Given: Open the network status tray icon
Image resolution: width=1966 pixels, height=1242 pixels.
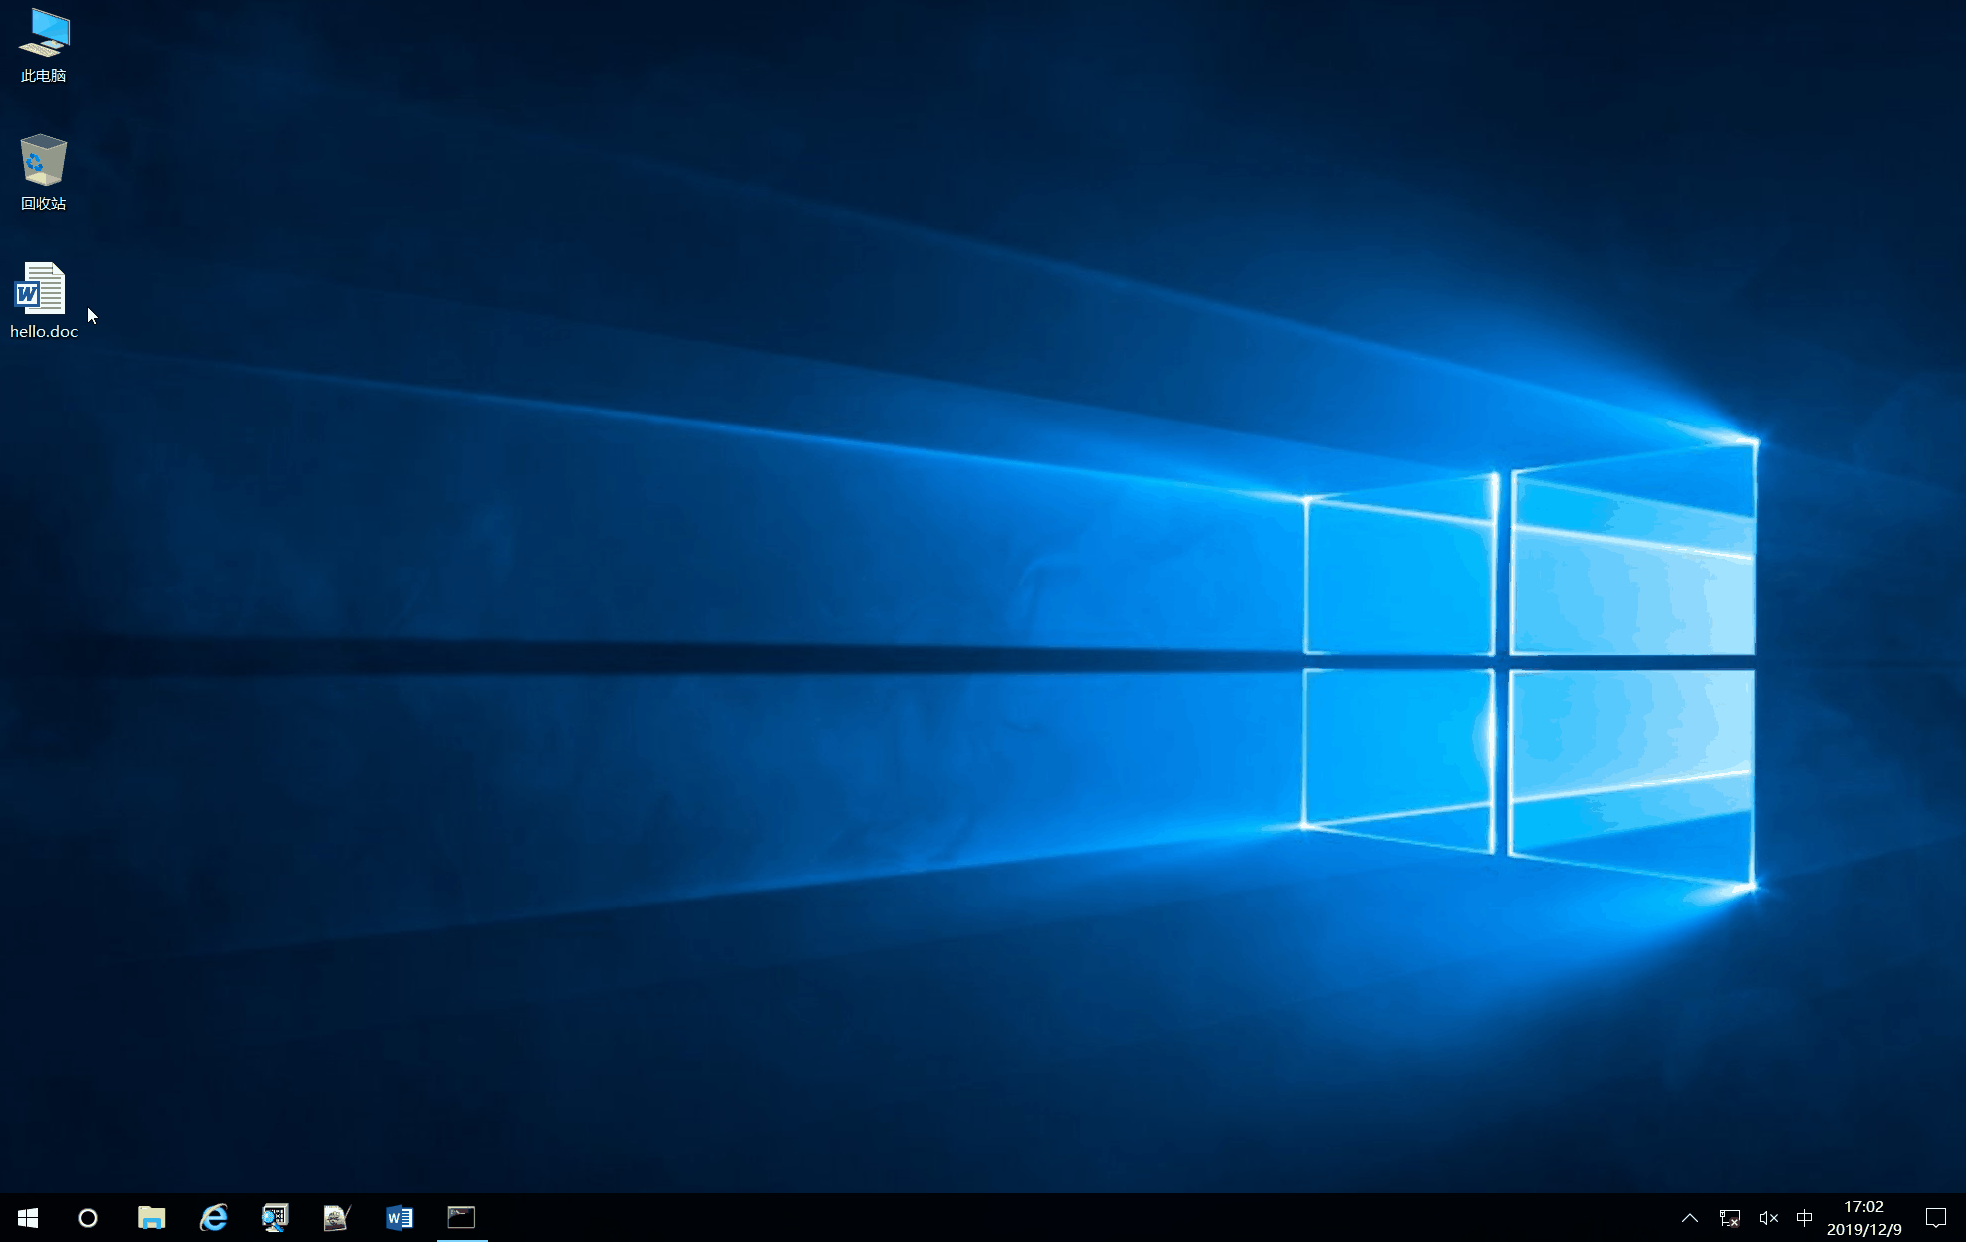Looking at the screenshot, I should (1730, 1217).
